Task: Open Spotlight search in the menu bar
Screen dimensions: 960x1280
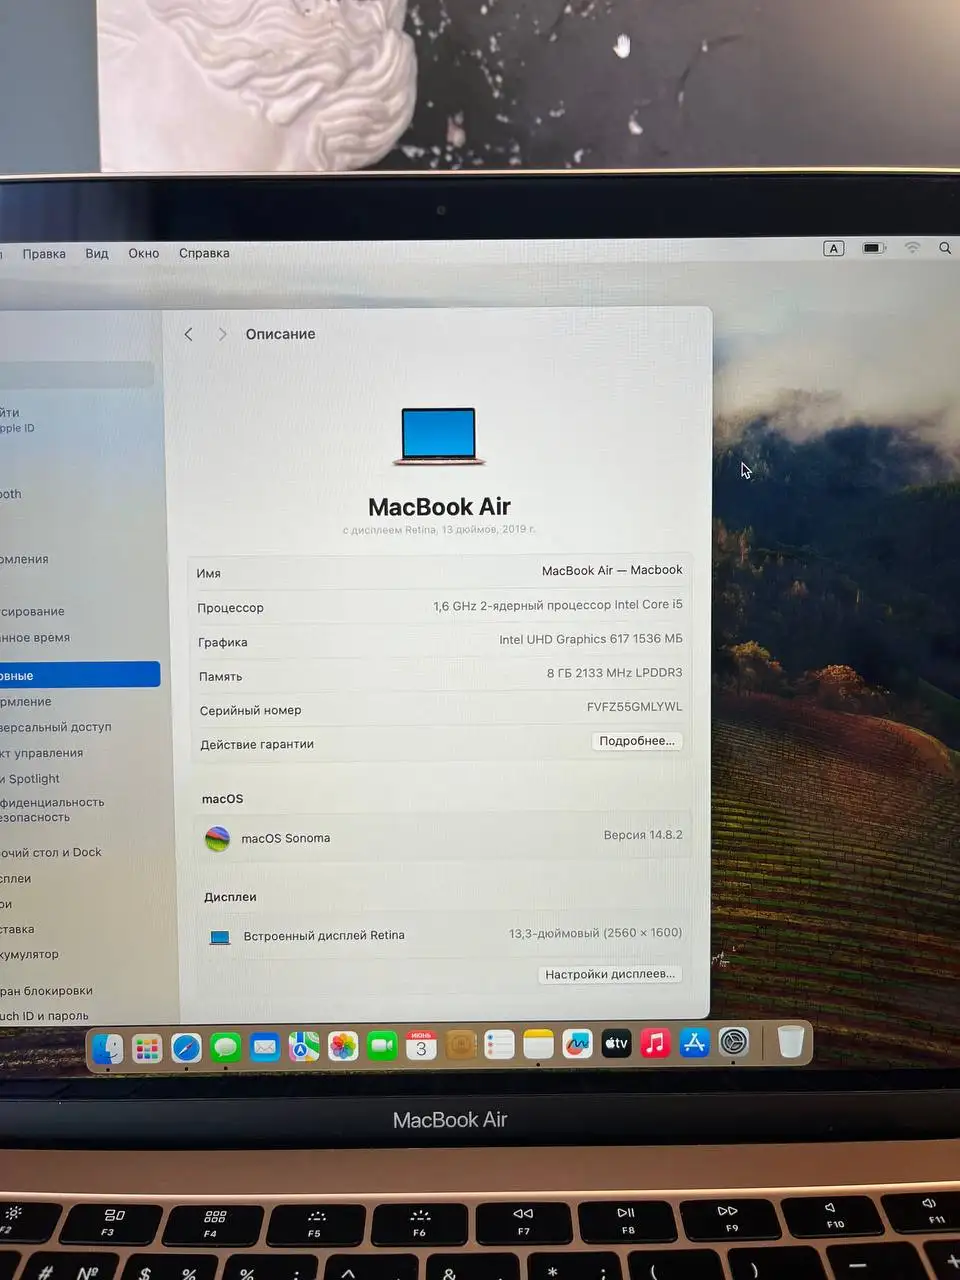Action: 945,248
